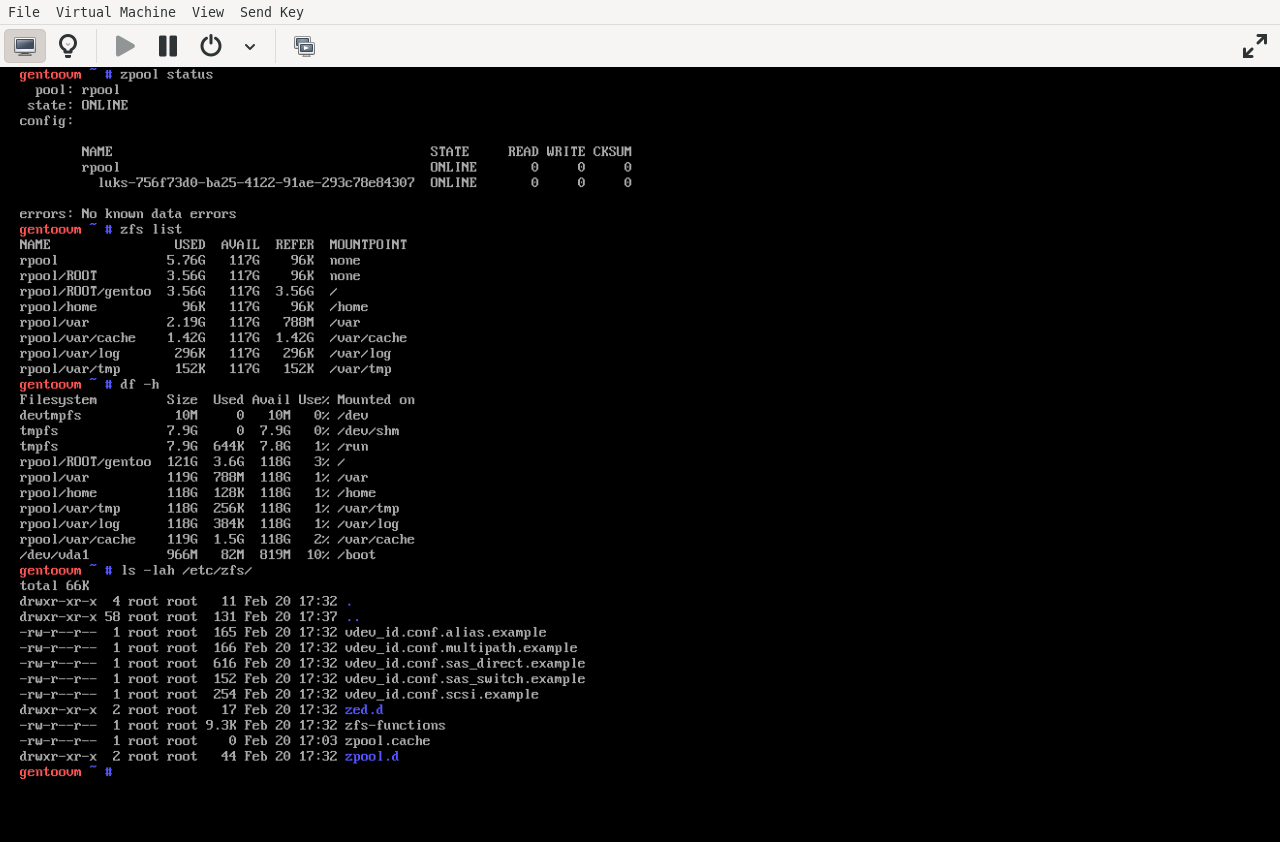Click the 3.6G used value
1280x842 pixels.
[x=229, y=462]
